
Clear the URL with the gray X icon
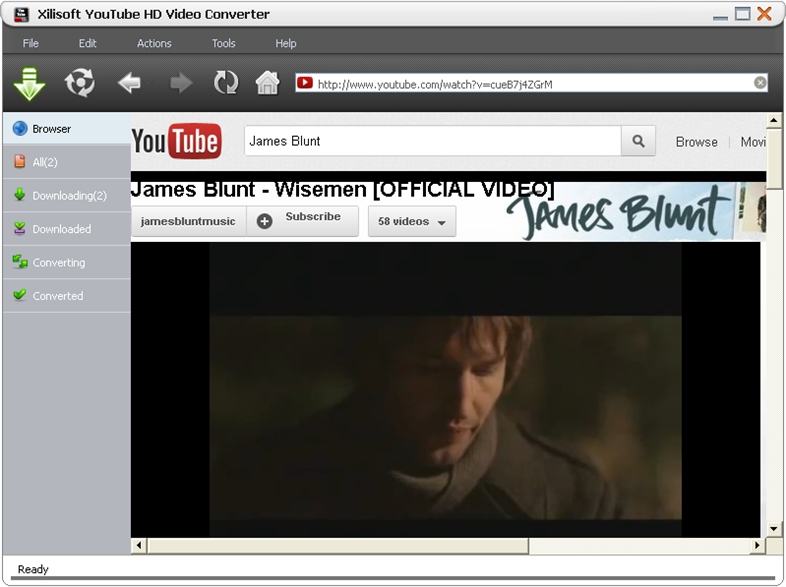pyautogui.click(x=760, y=83)
